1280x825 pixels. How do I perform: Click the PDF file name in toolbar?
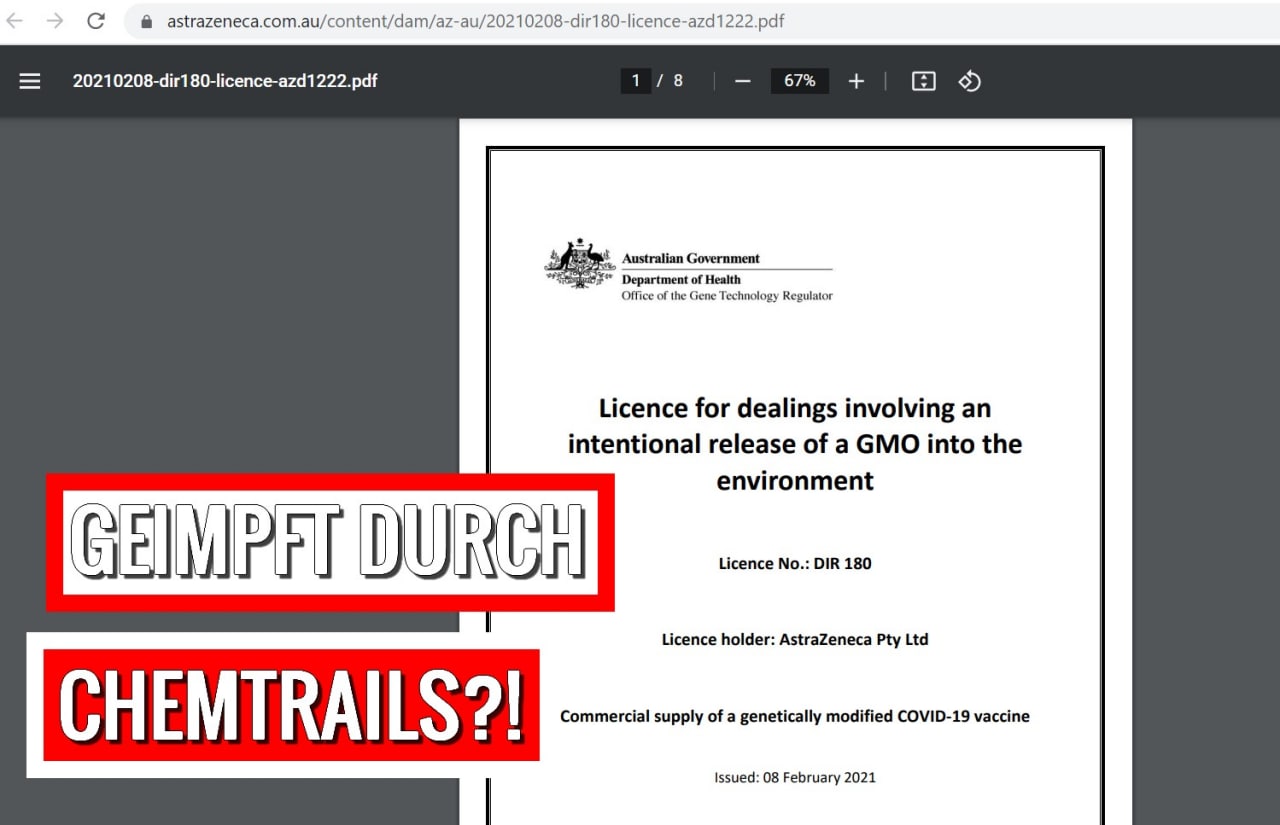pyautogui.click(x=225, y=81)
